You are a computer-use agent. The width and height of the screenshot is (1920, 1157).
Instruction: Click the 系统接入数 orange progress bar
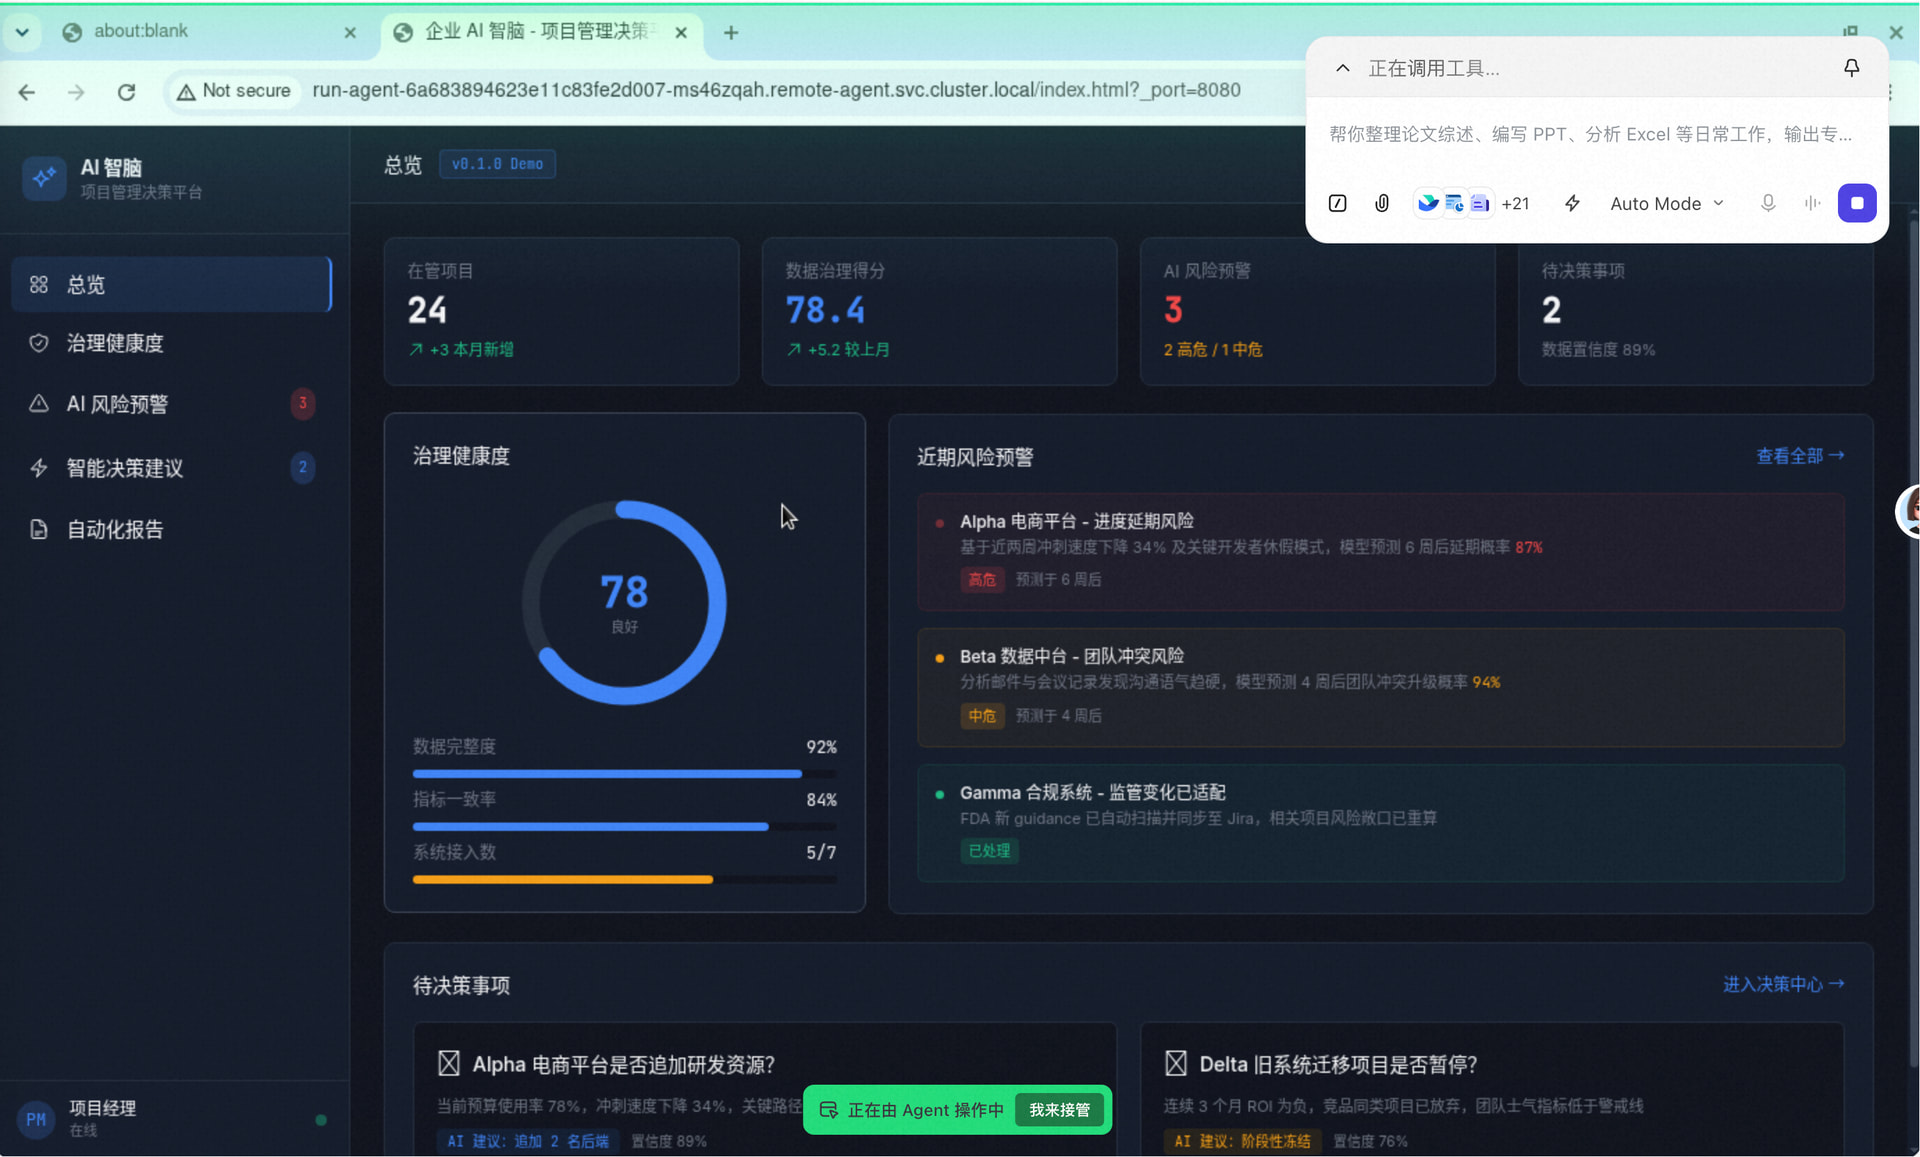tap(624, 880)
